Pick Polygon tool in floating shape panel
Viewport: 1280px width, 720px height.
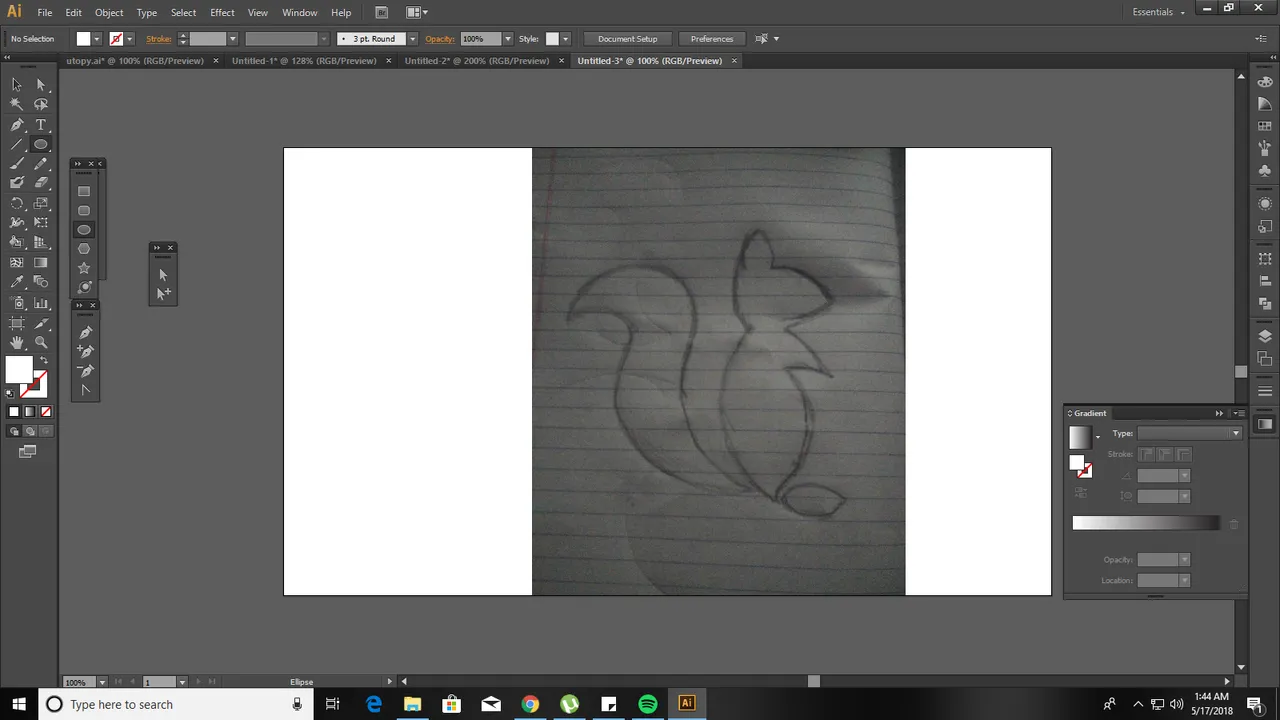(x=84, y=249)
